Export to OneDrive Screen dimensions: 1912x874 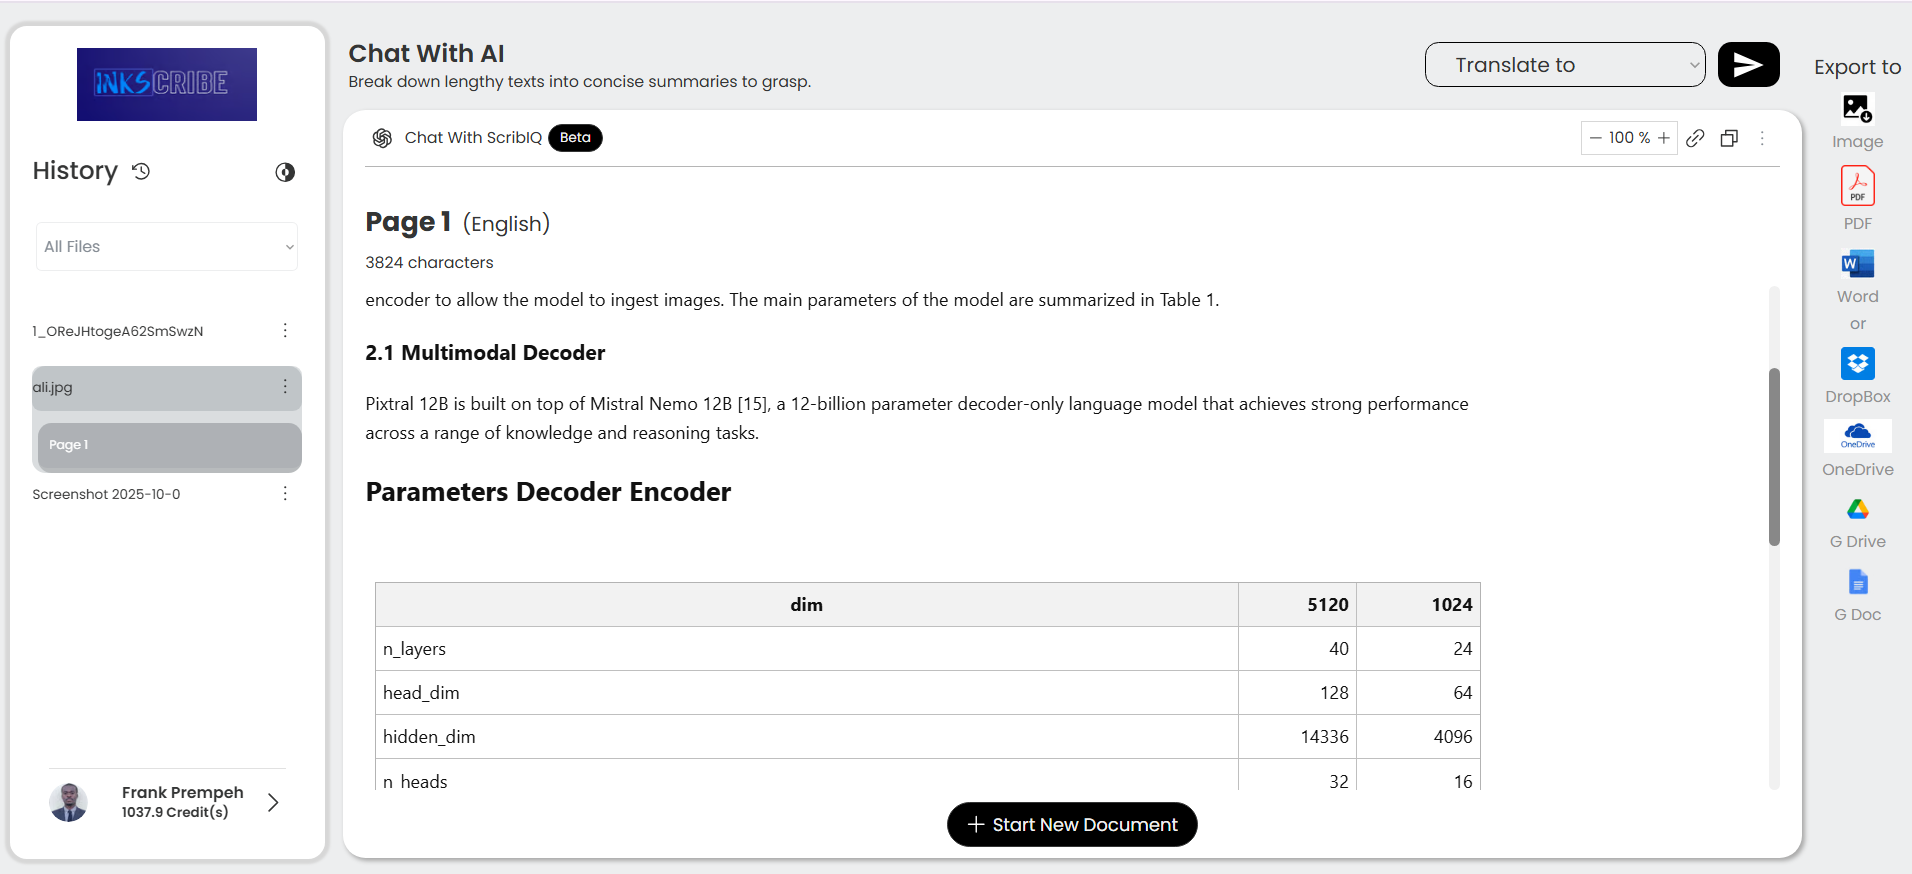(x=1857, y=436)
